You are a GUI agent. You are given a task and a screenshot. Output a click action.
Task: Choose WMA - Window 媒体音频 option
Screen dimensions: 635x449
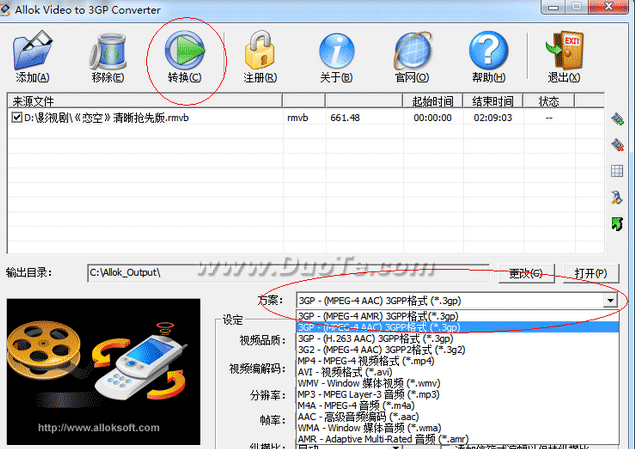[458, 428]
